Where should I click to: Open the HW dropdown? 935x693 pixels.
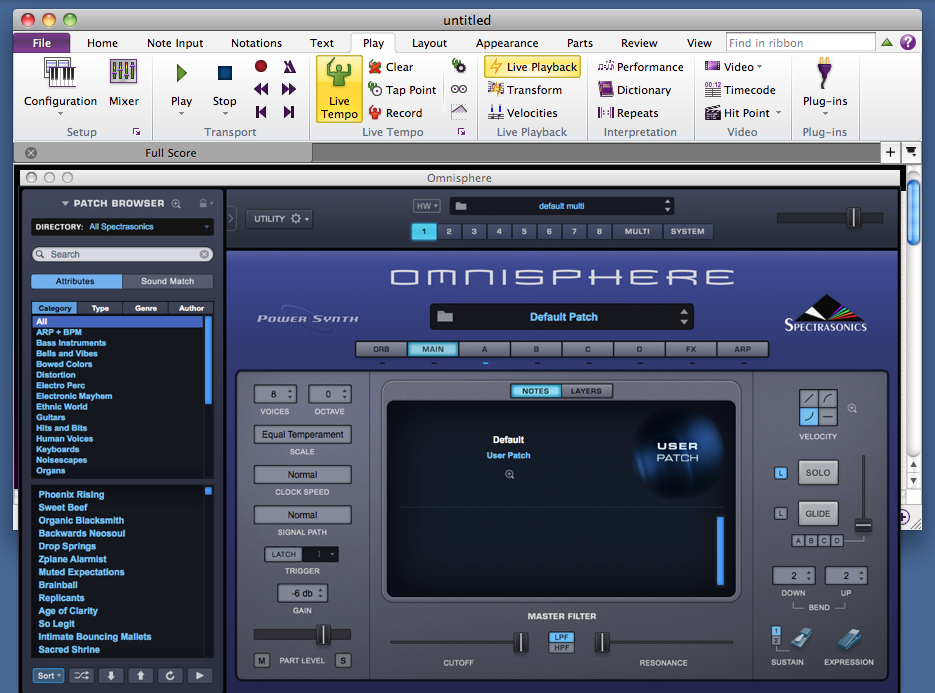(x=426, y=206)
